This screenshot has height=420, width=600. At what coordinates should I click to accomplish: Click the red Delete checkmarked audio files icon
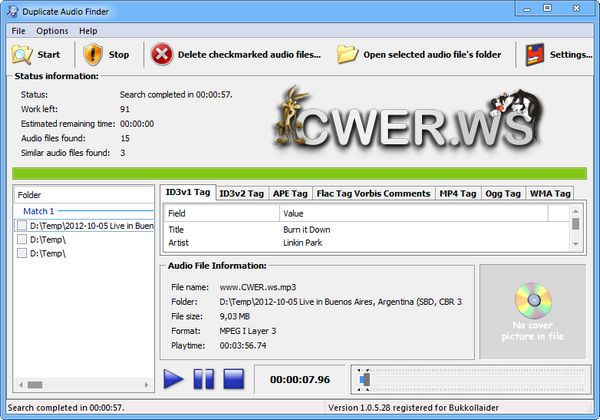(161, 54)
